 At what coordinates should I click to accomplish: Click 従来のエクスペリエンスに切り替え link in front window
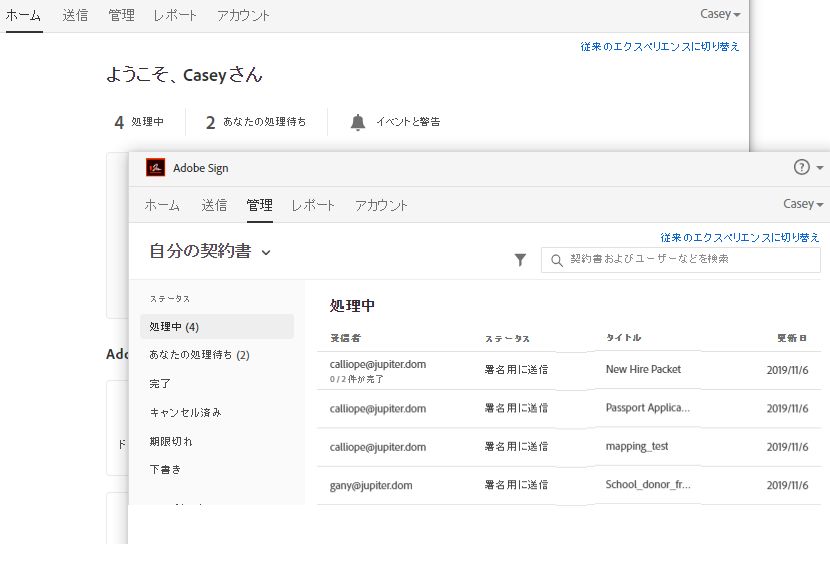(739, 238)
